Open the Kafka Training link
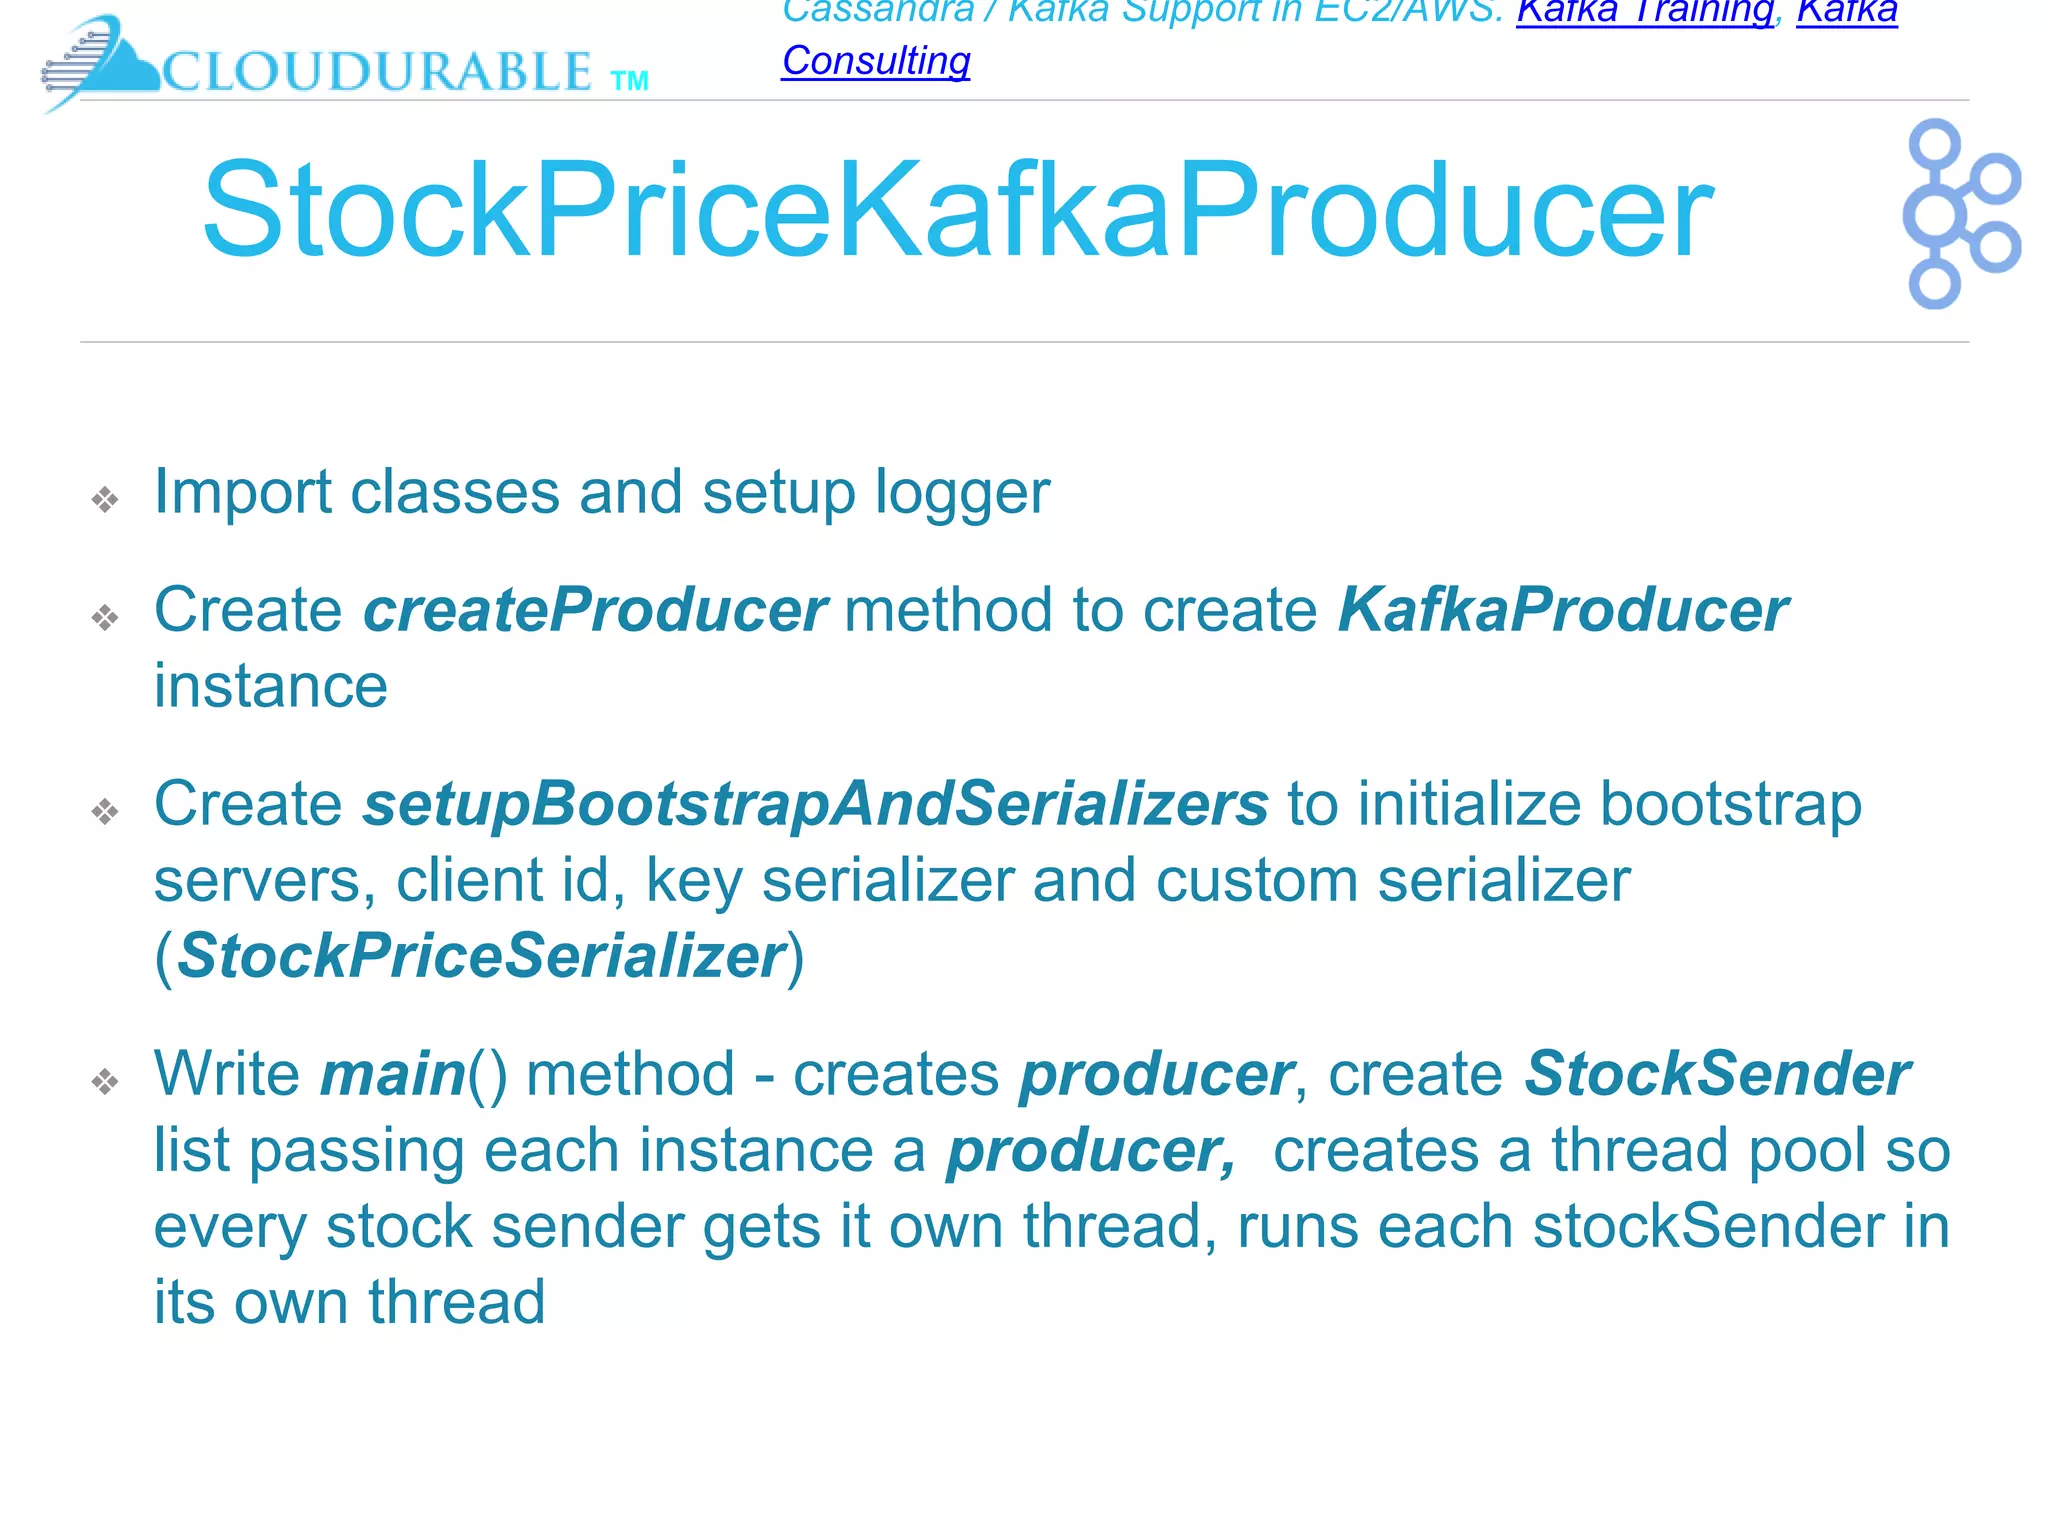 click(x=1645, y=13)
